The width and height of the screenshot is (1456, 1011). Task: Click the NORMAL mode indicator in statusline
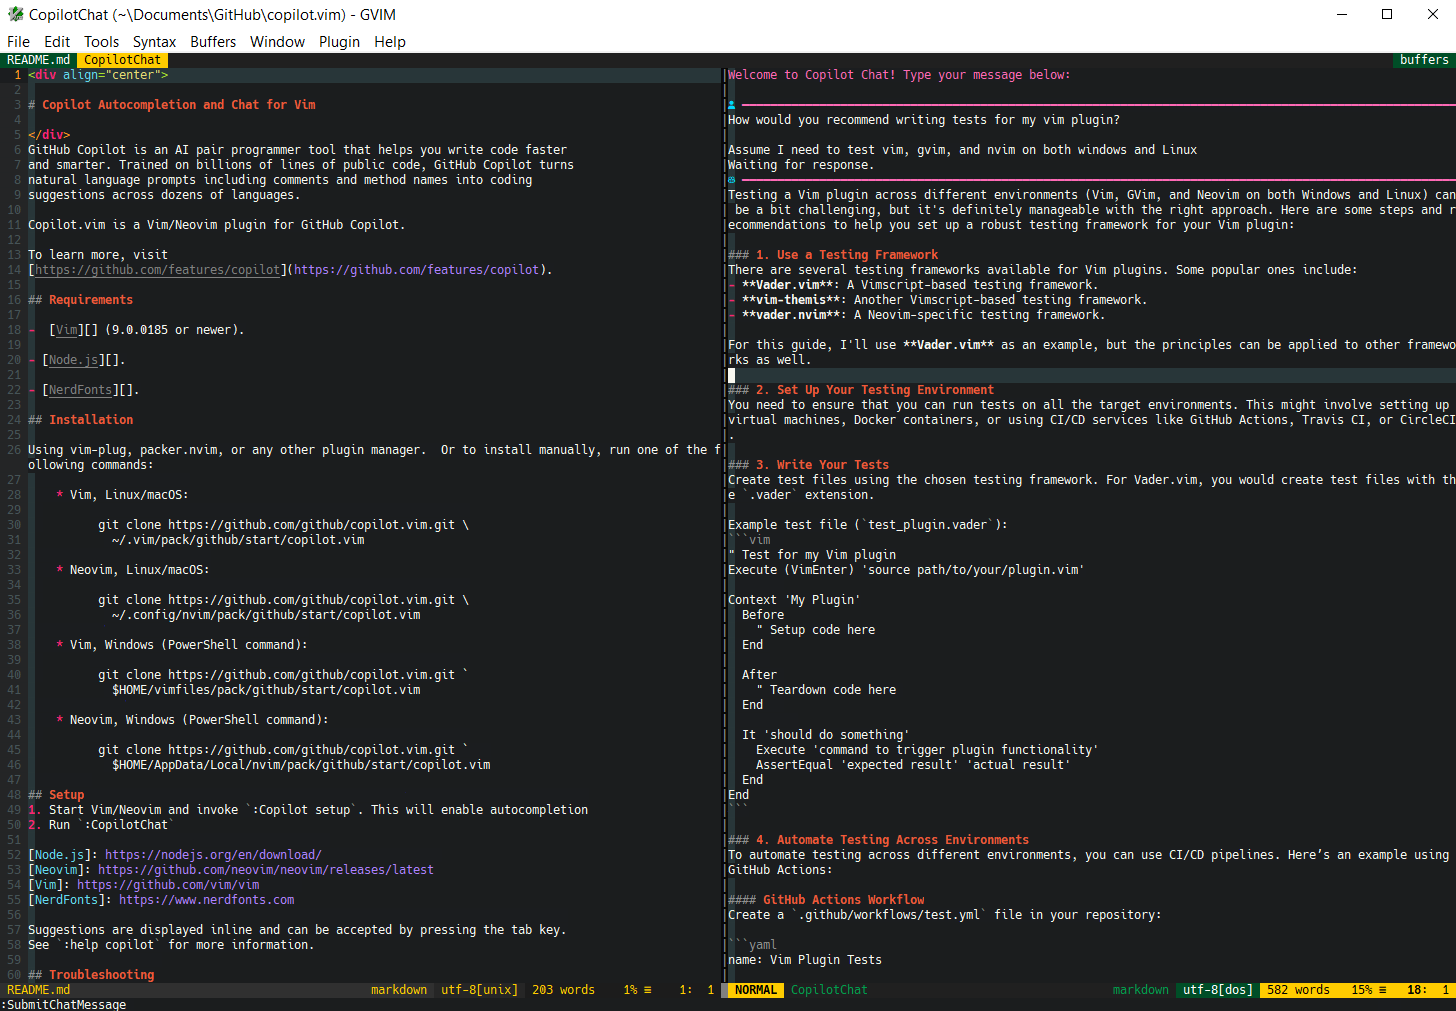coord(755,990)
